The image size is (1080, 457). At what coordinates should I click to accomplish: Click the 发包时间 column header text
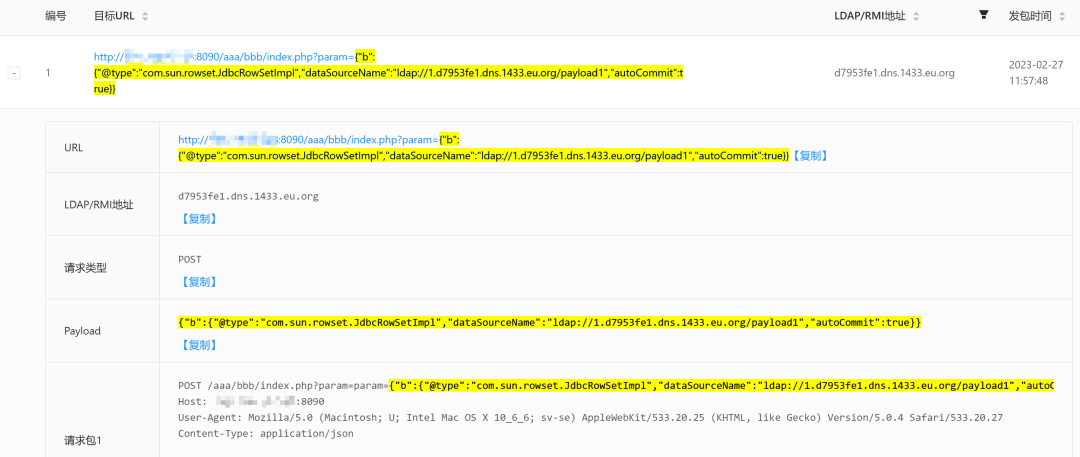tap(1030, 17)
